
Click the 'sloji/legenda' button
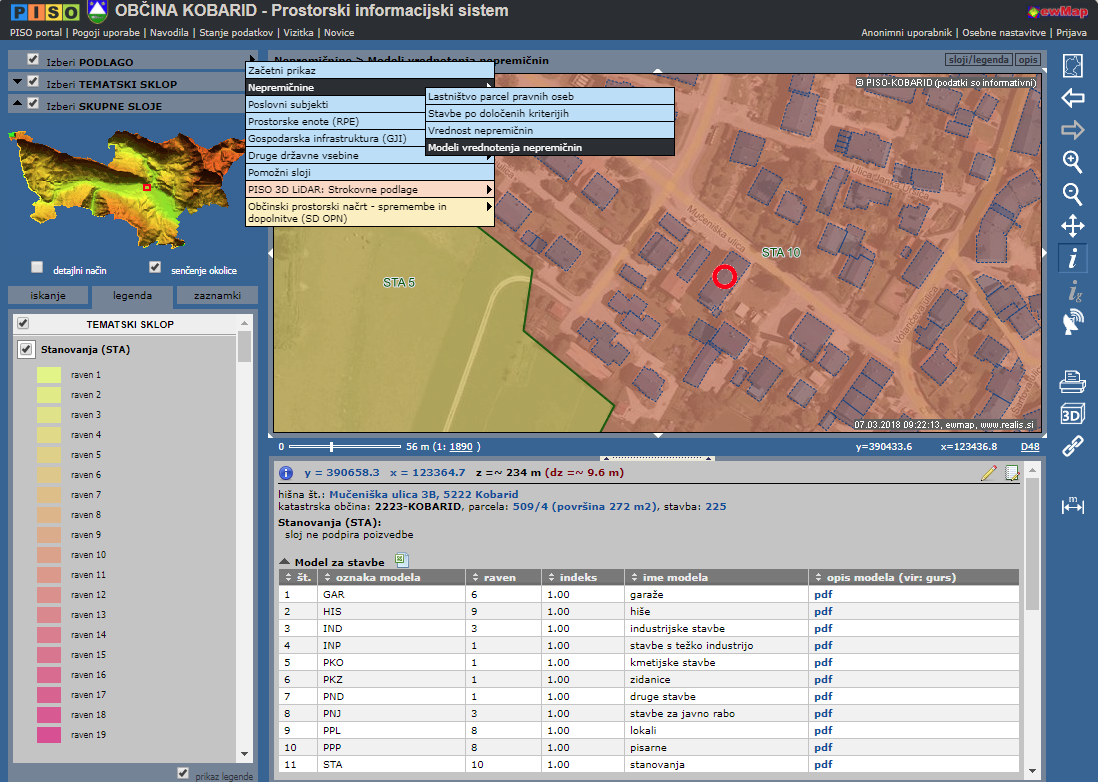tap(977, 61)
